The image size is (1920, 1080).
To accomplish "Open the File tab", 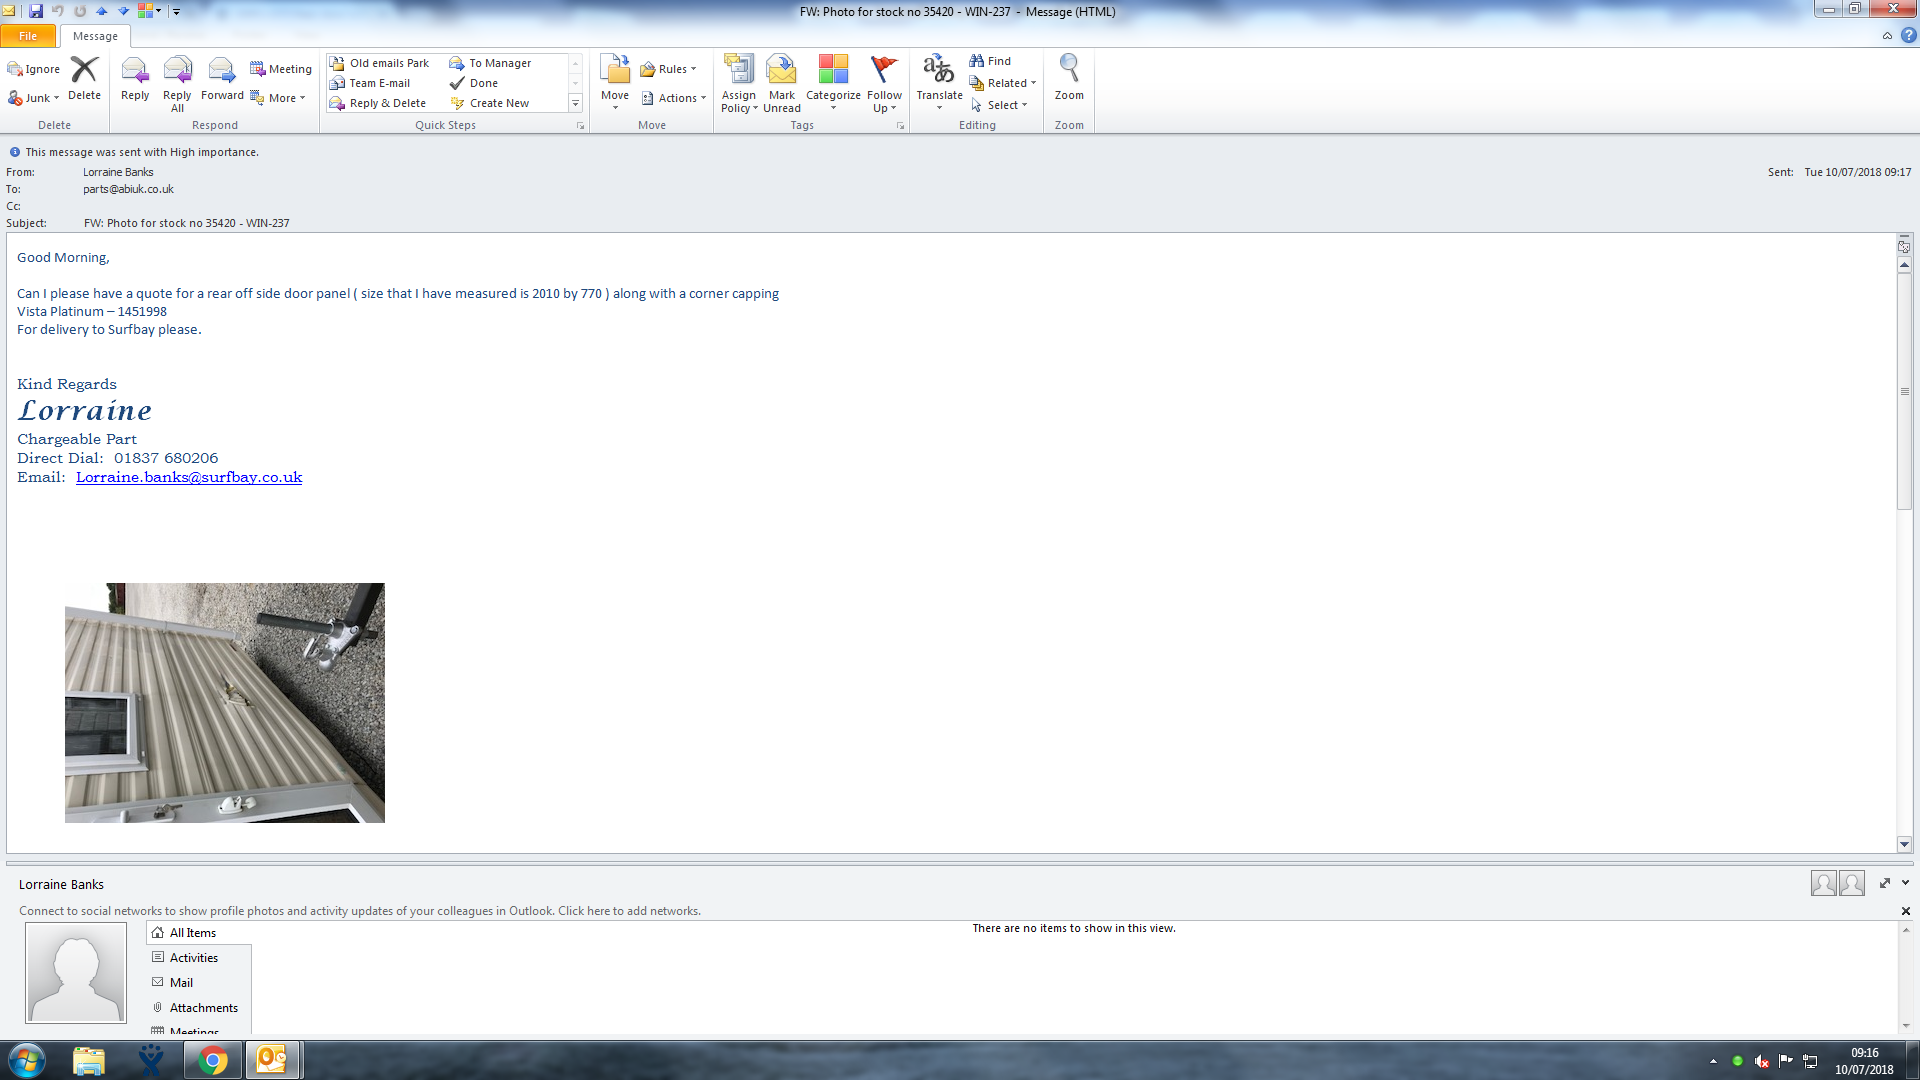I will (28, 36).
